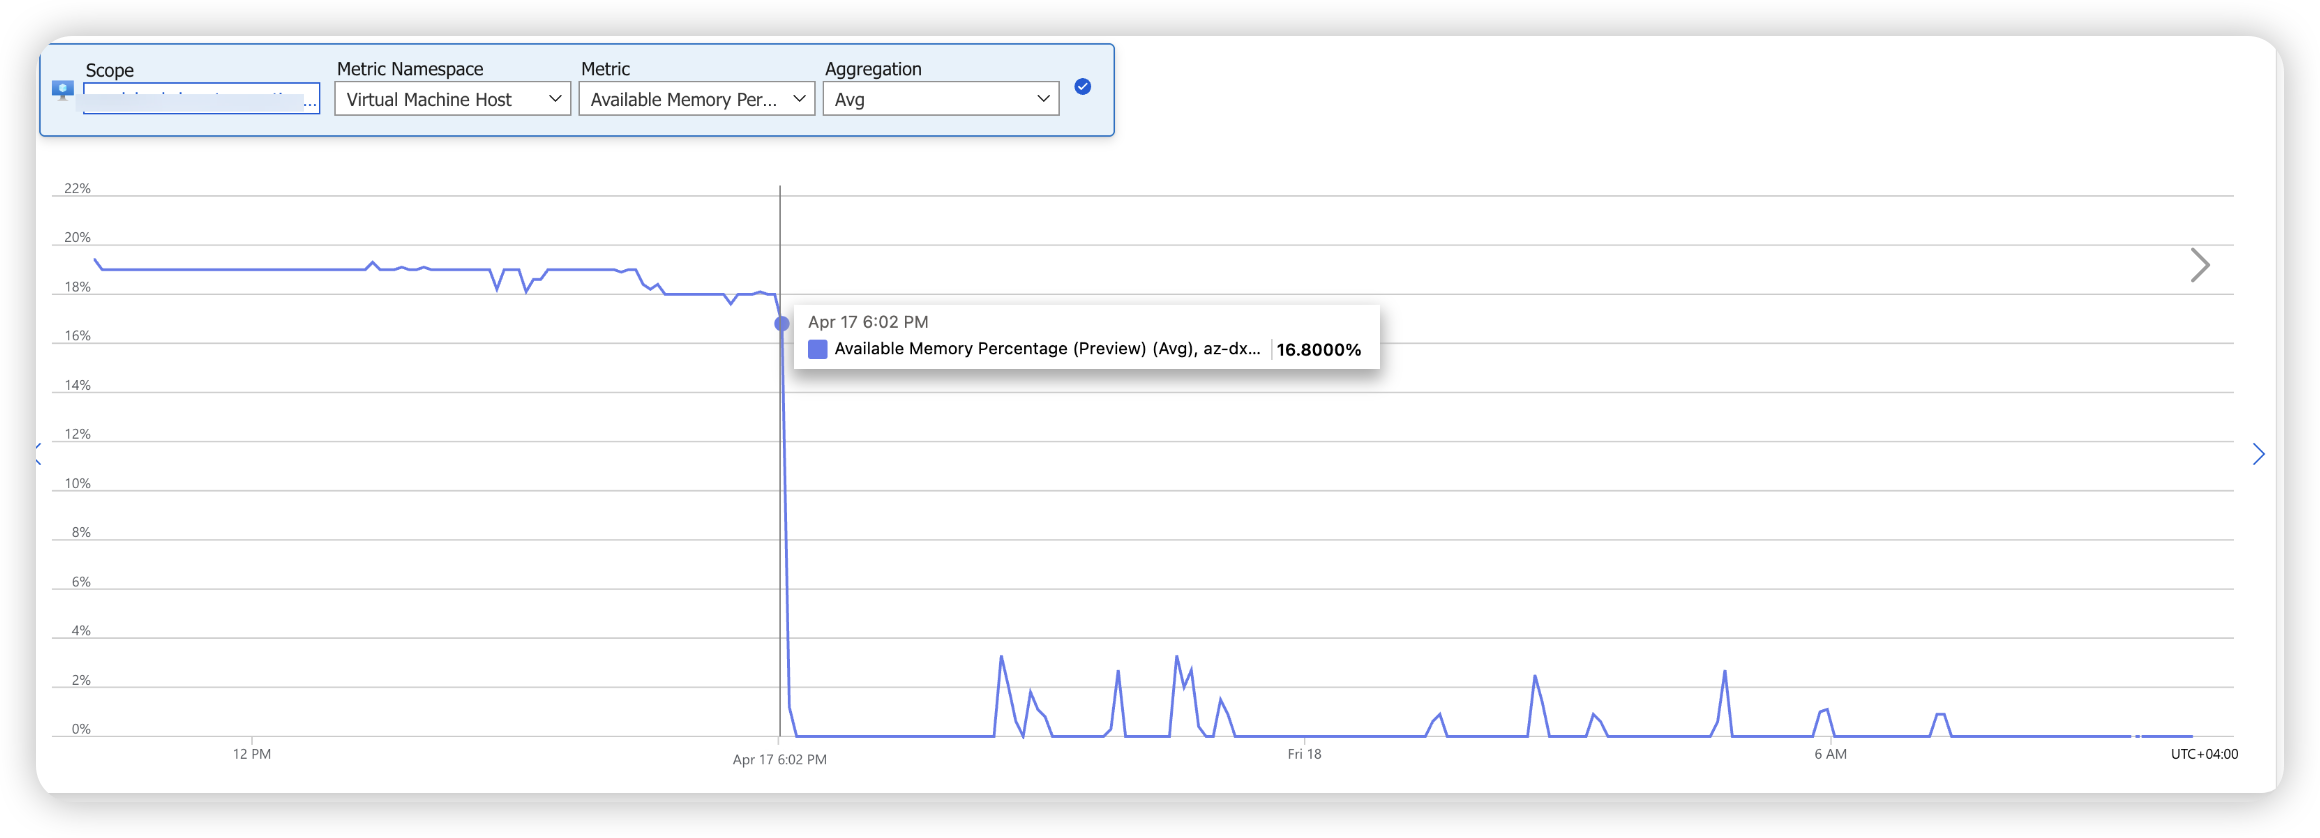Click the 22% y-axis label

(77, 189)
